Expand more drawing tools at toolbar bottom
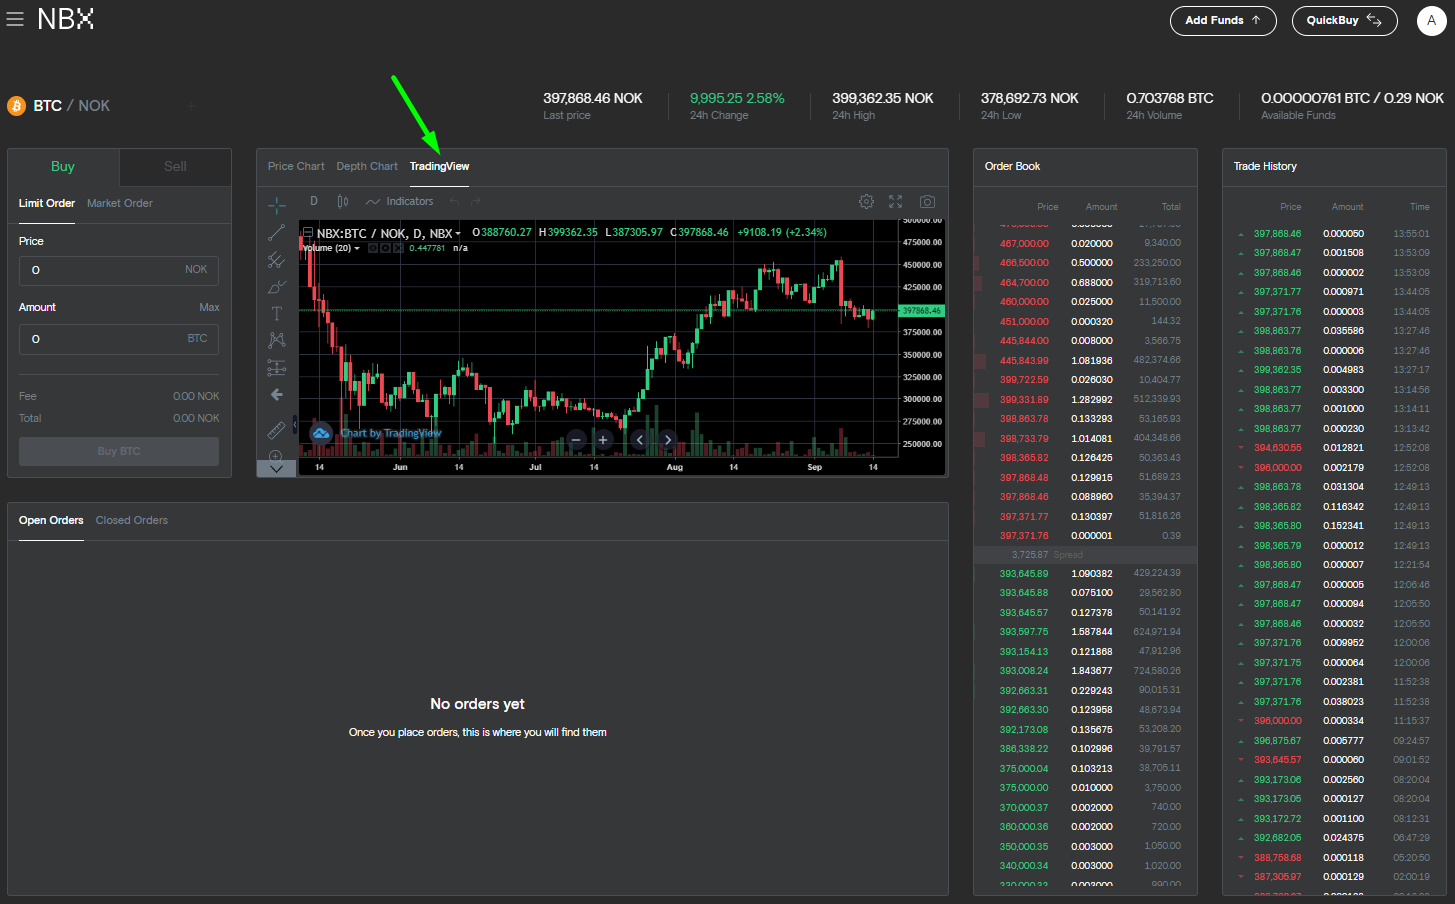 tap(277, 468)
